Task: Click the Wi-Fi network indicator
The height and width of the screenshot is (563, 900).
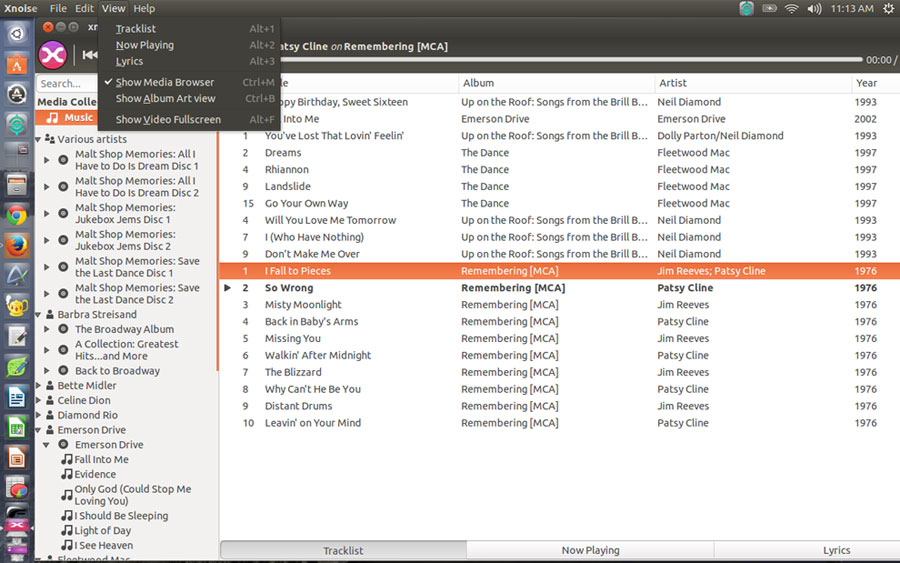Action: (792, 9)
